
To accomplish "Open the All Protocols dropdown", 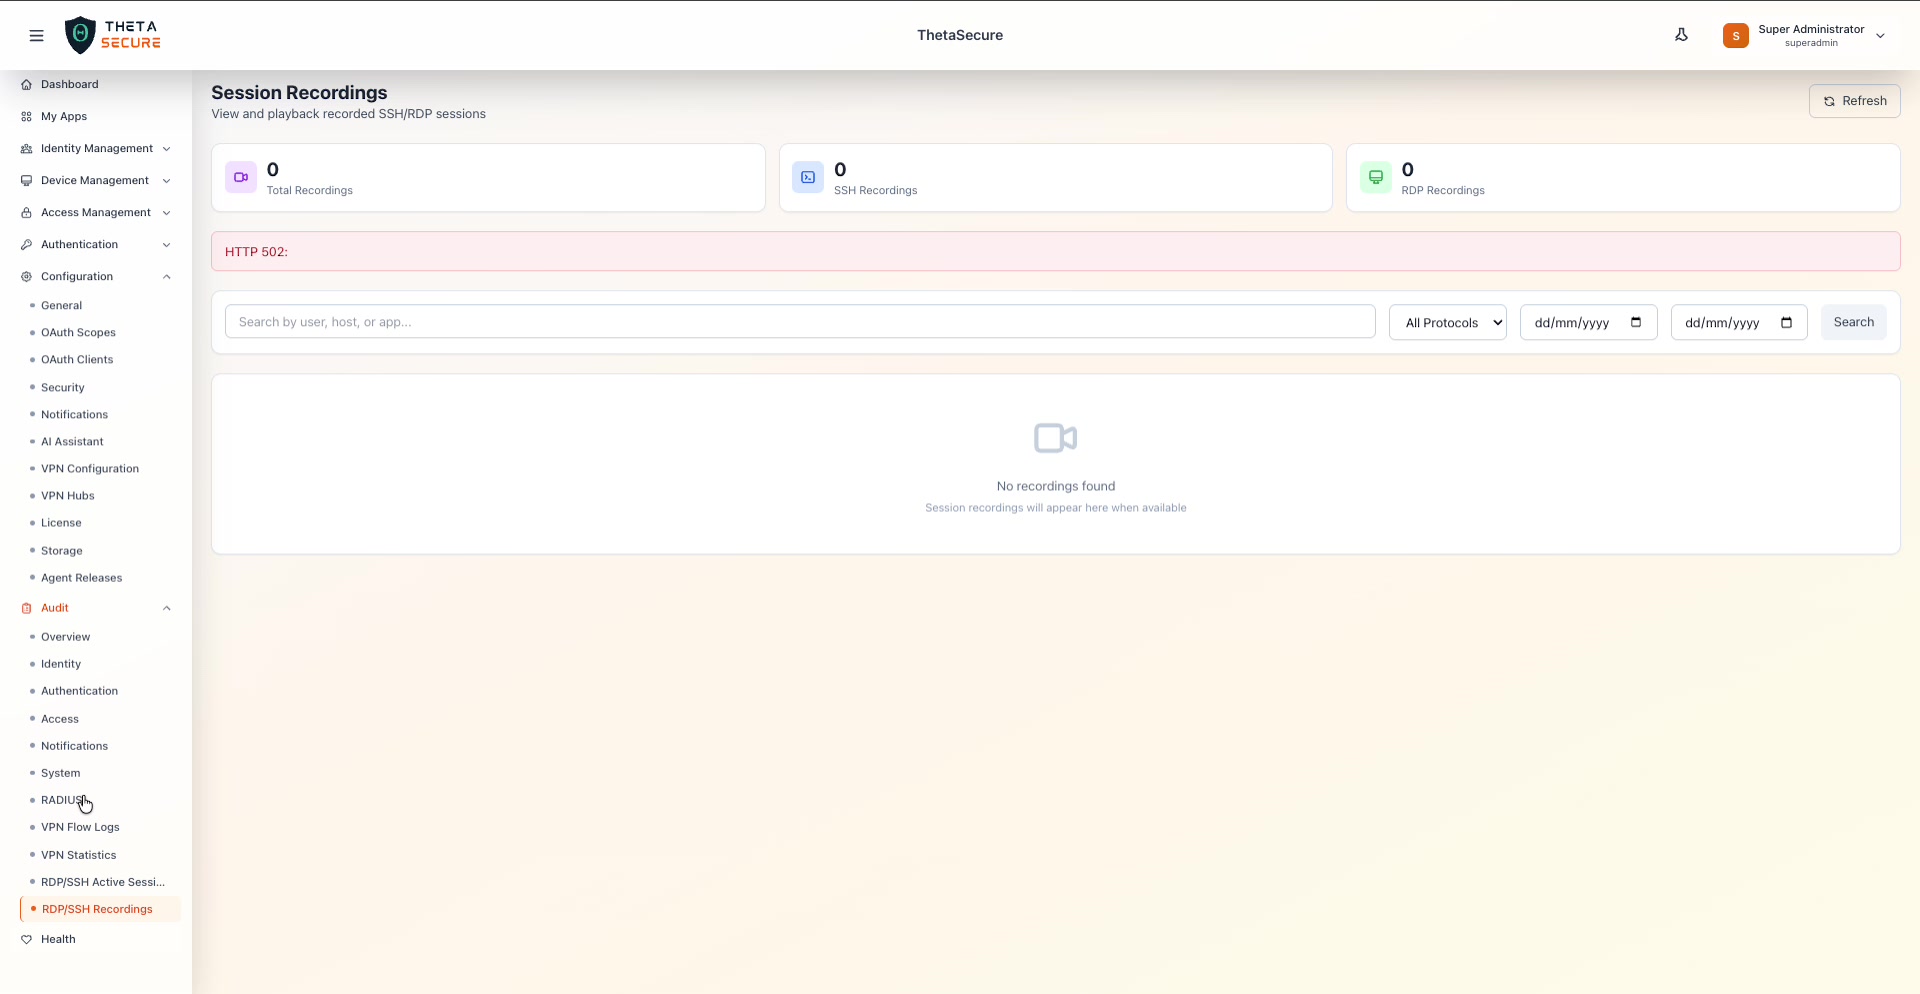I will click(x=1448, y=322).
